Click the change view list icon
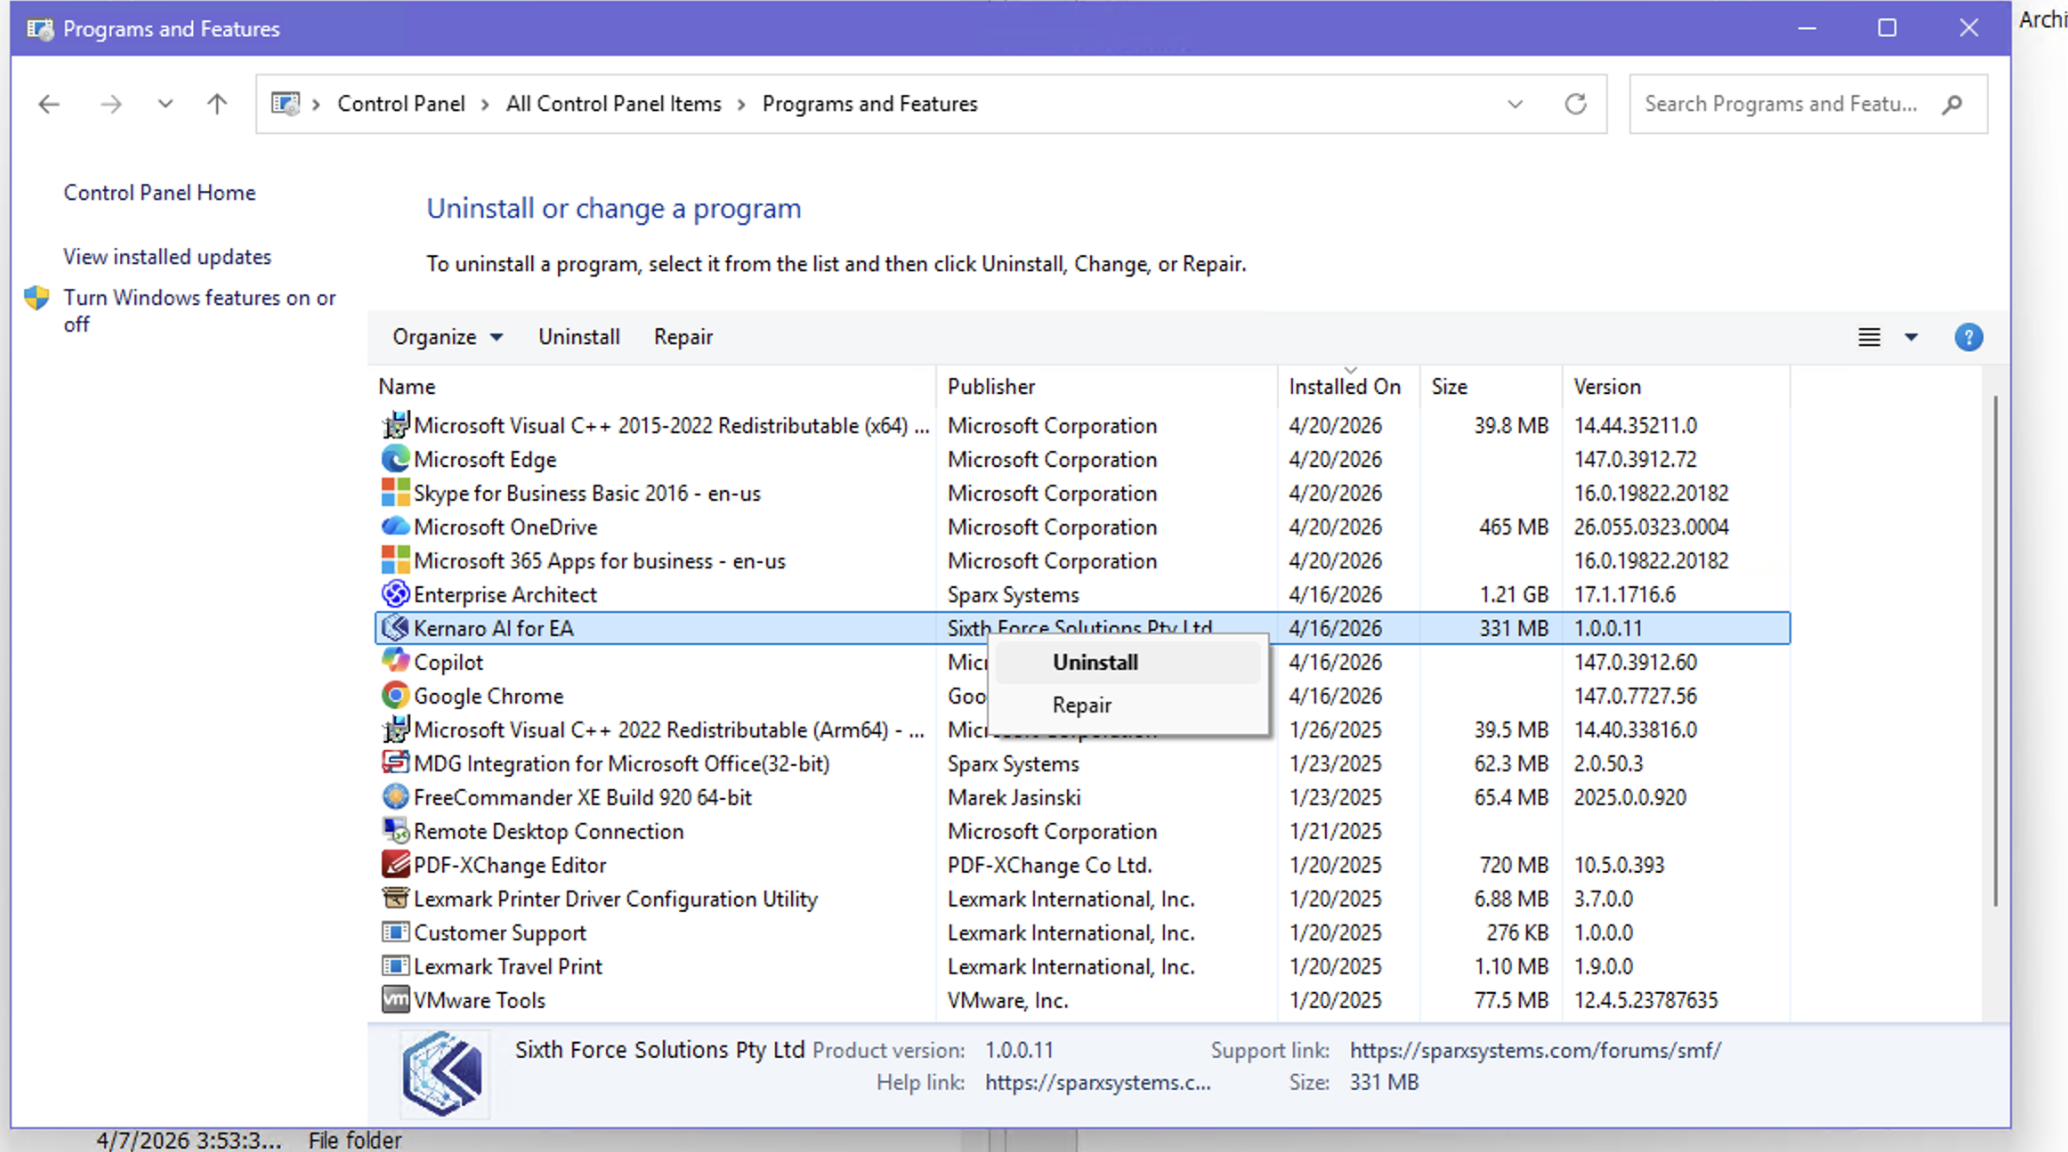The width and height of the screenshot is (2068, 1152). pyautogui.click(x=1869, y=337)
